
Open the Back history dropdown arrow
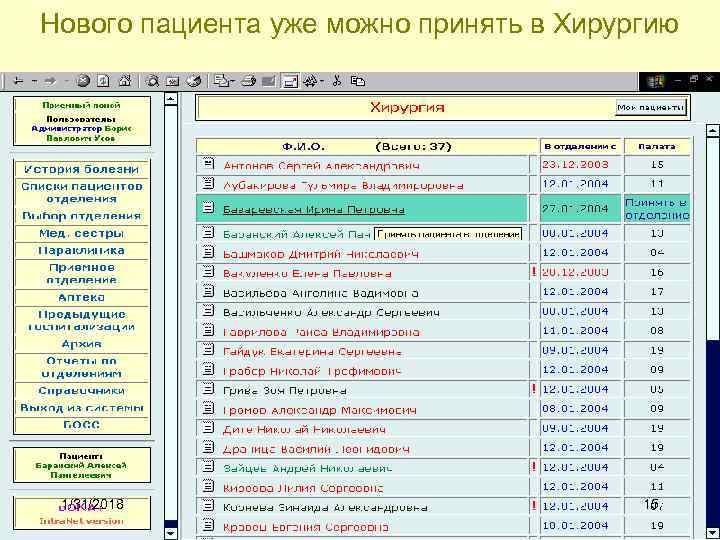34,82
